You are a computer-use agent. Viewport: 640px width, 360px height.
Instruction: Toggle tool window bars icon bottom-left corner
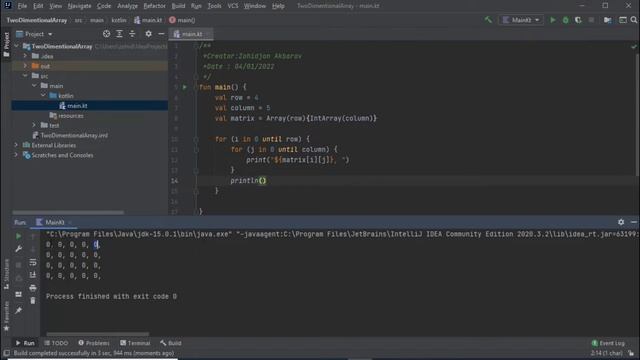point(6,353)
